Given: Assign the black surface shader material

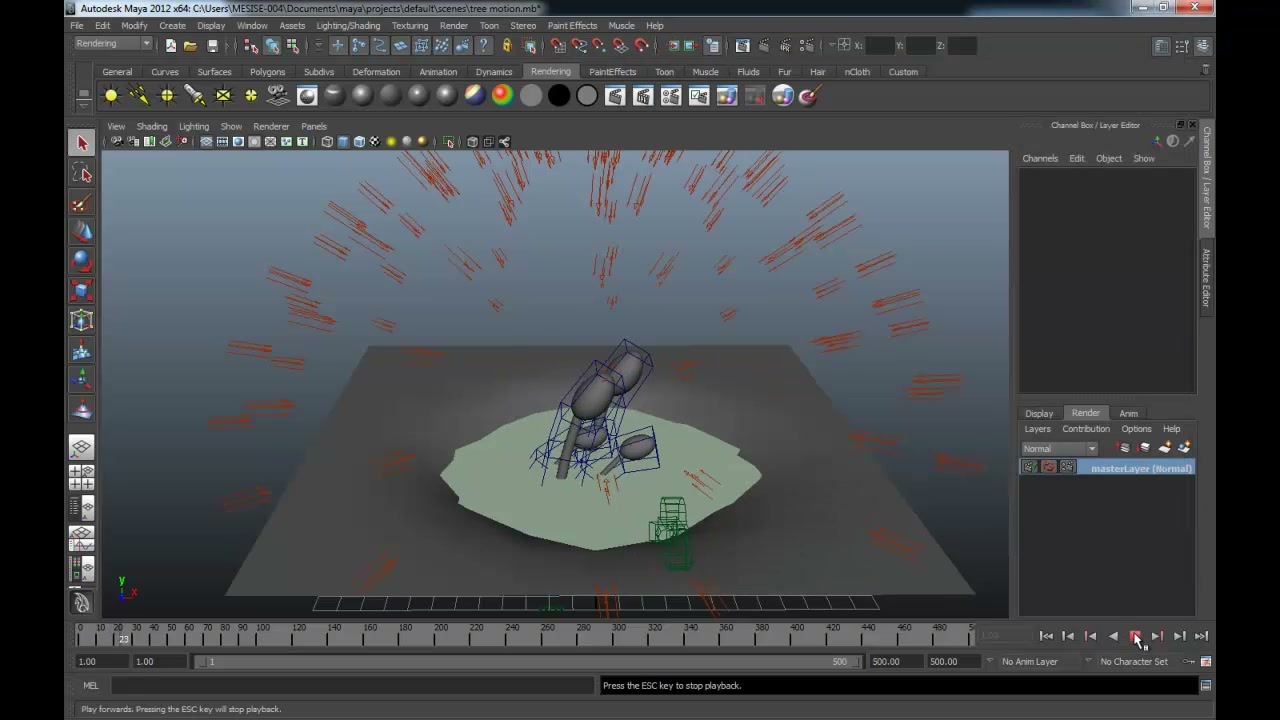Looking at the screenshot, I should pos(559,96).
